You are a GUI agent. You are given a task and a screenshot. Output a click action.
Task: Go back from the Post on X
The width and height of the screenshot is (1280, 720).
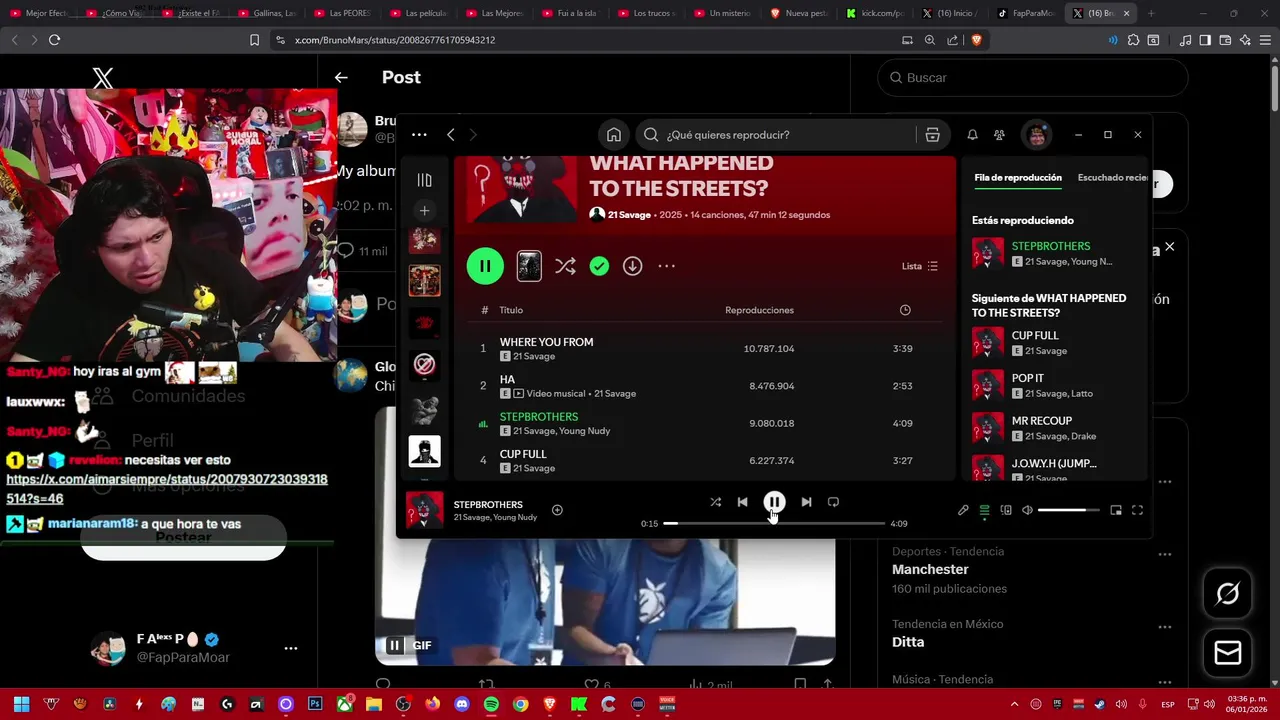pos(341,77)
